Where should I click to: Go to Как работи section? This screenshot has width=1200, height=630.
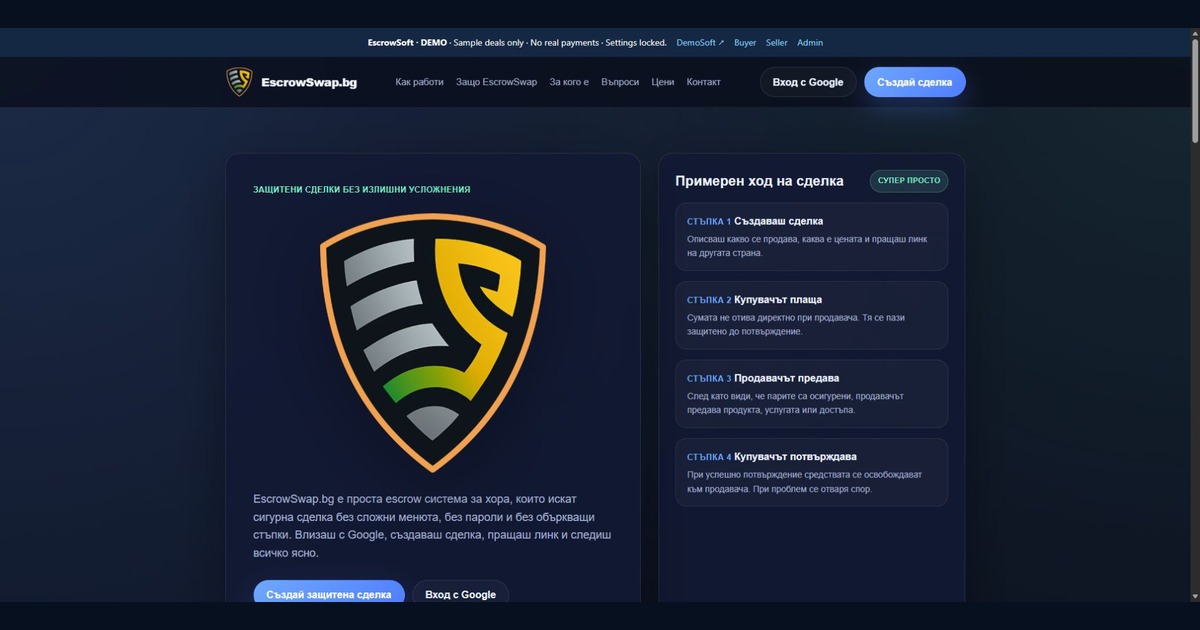click(x=420, y=82)
